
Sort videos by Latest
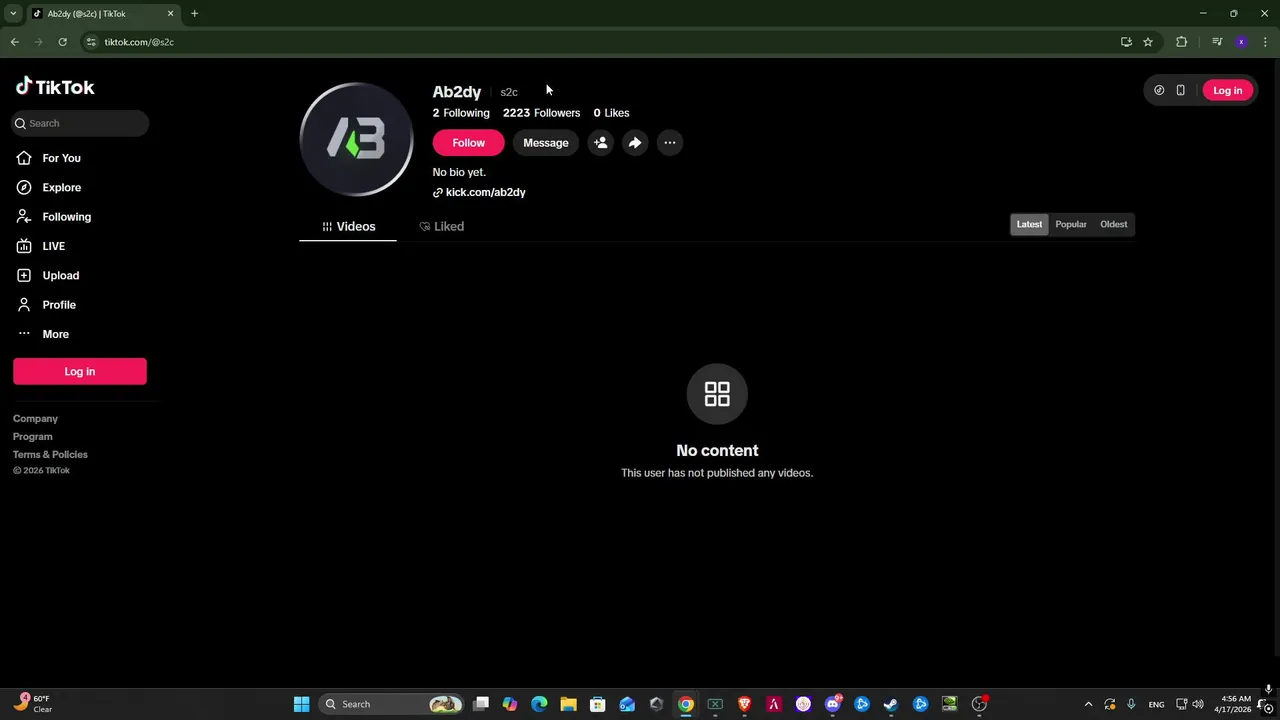[x=1029, y=224]
